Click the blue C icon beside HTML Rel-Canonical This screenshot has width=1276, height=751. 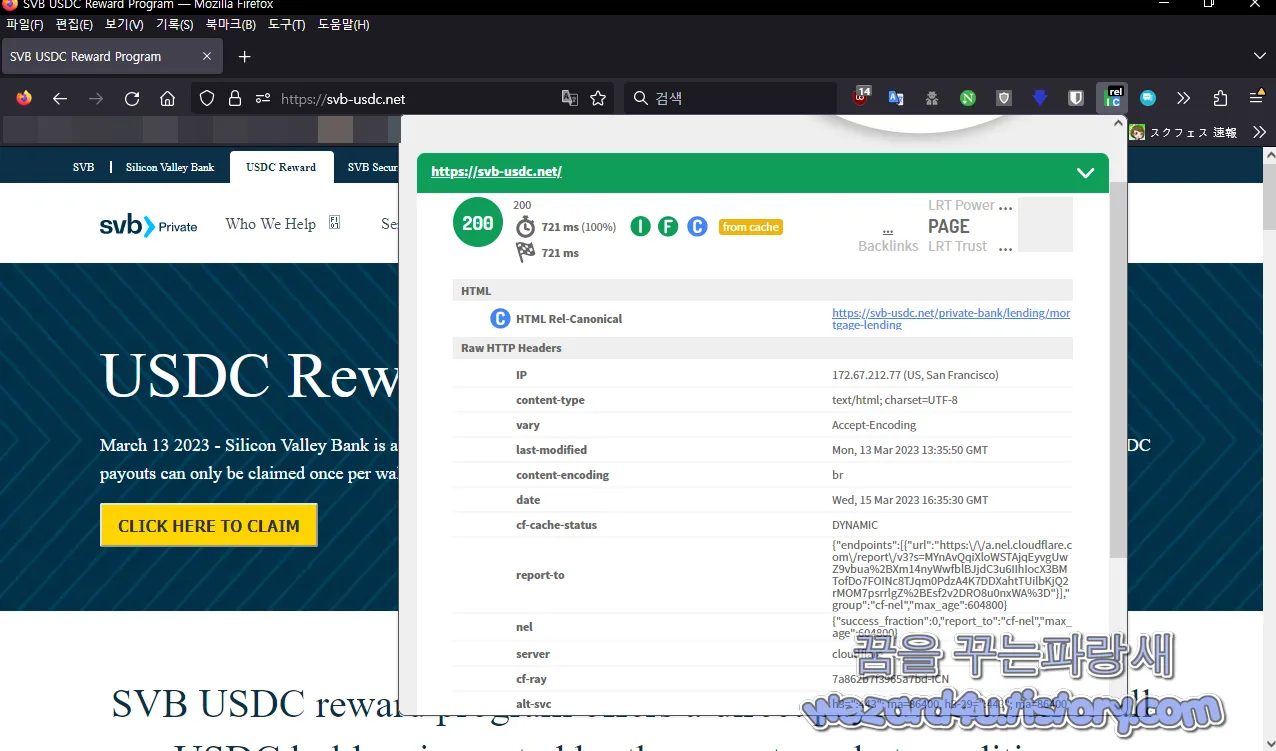[500, 319]
